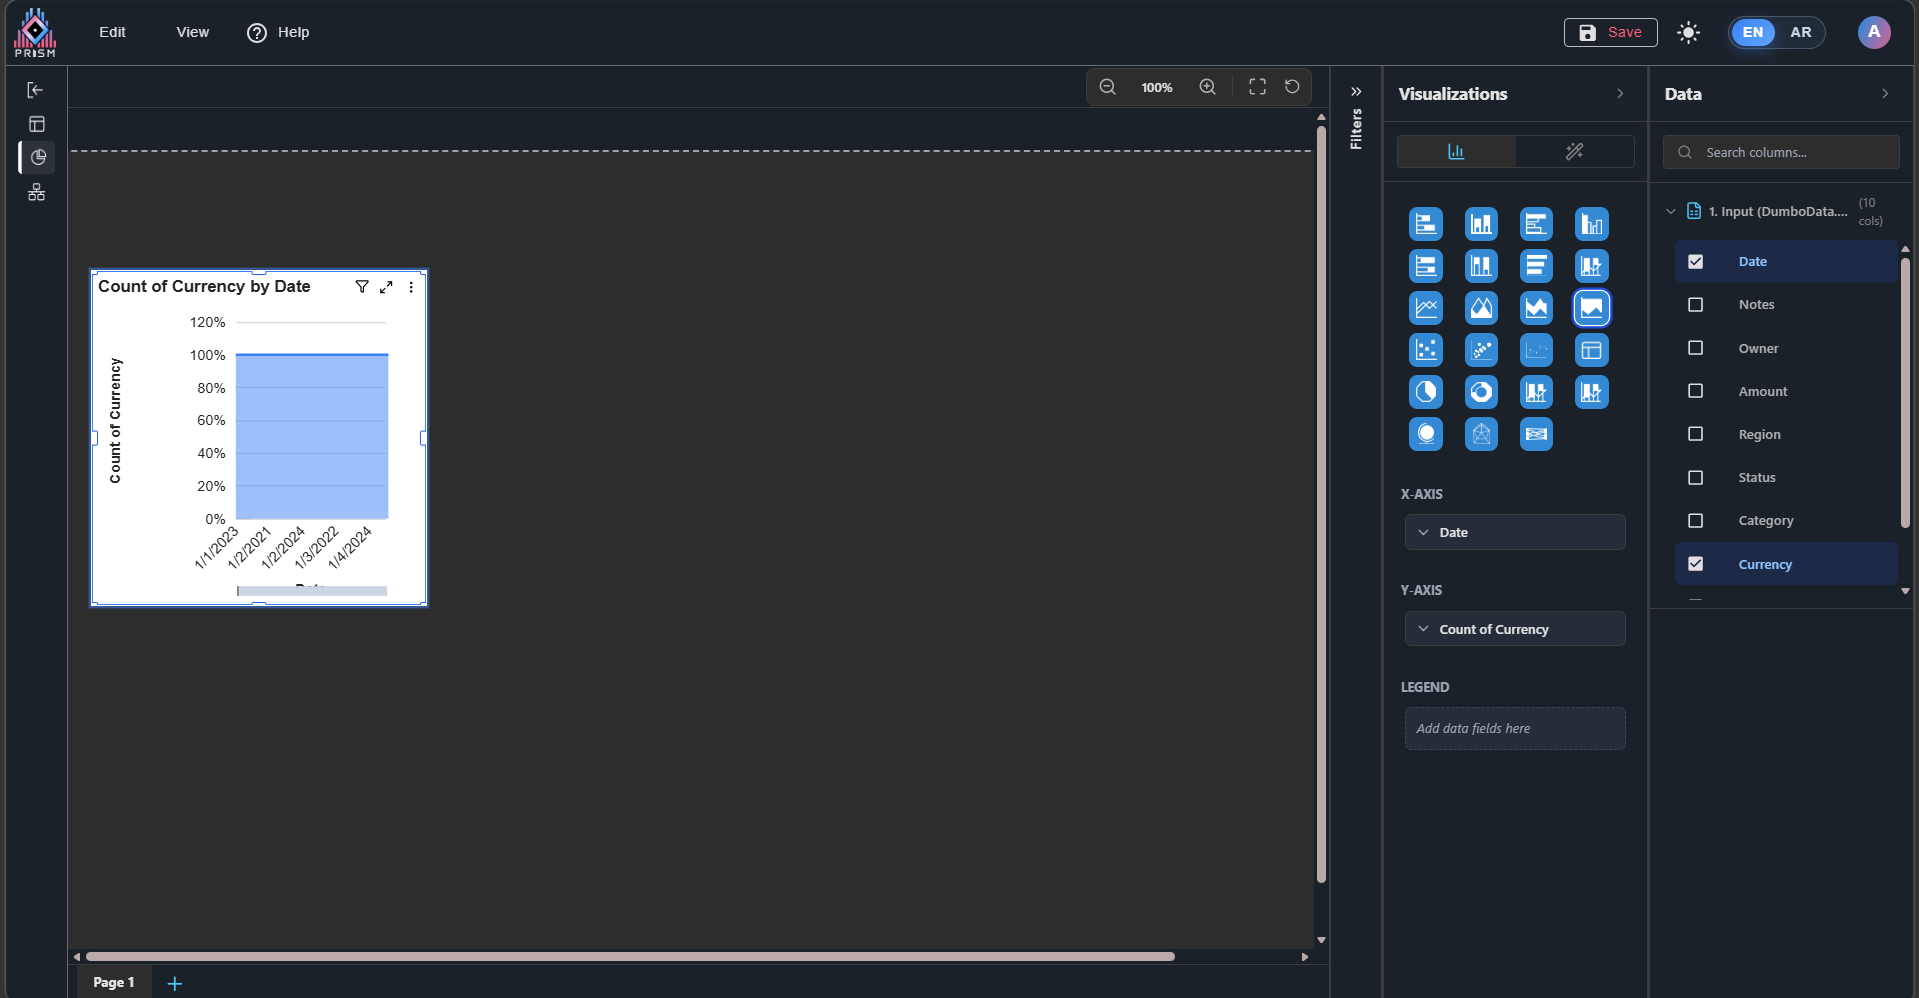The height and width of the screenshot is (998, 1919).
Task: Open the filter icon on the chart
Action: pos(362,287)
